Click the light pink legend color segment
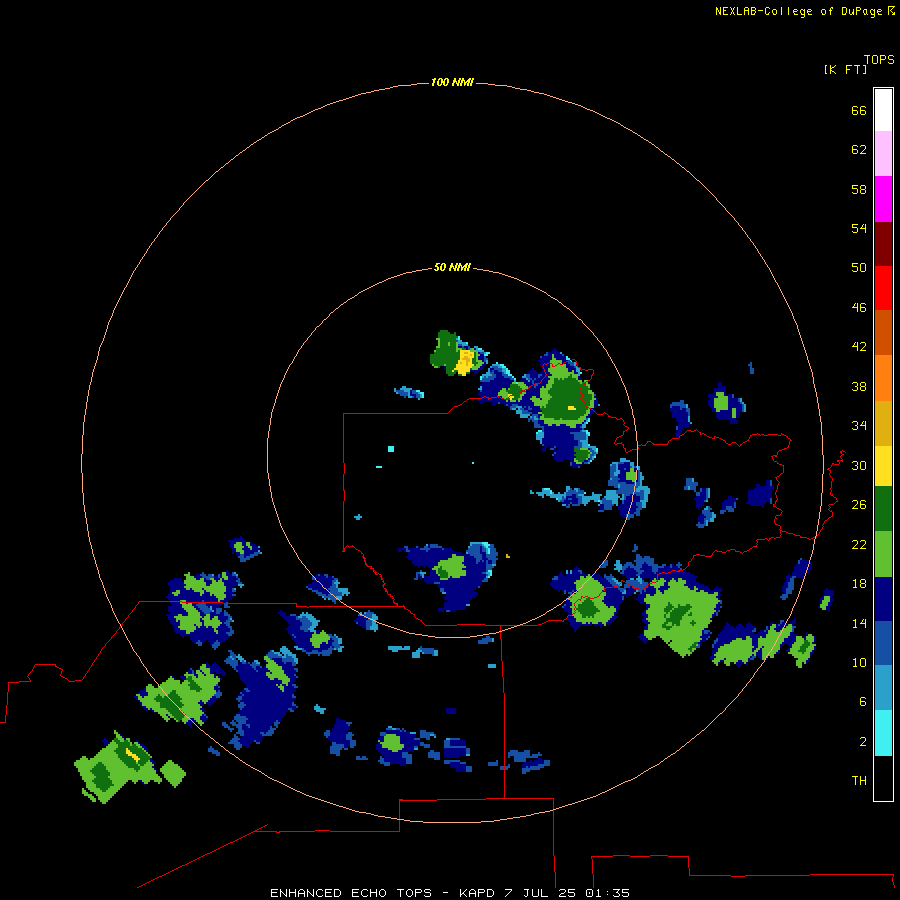The height and width of the screenshot is (900, 900). click(883, 153)
